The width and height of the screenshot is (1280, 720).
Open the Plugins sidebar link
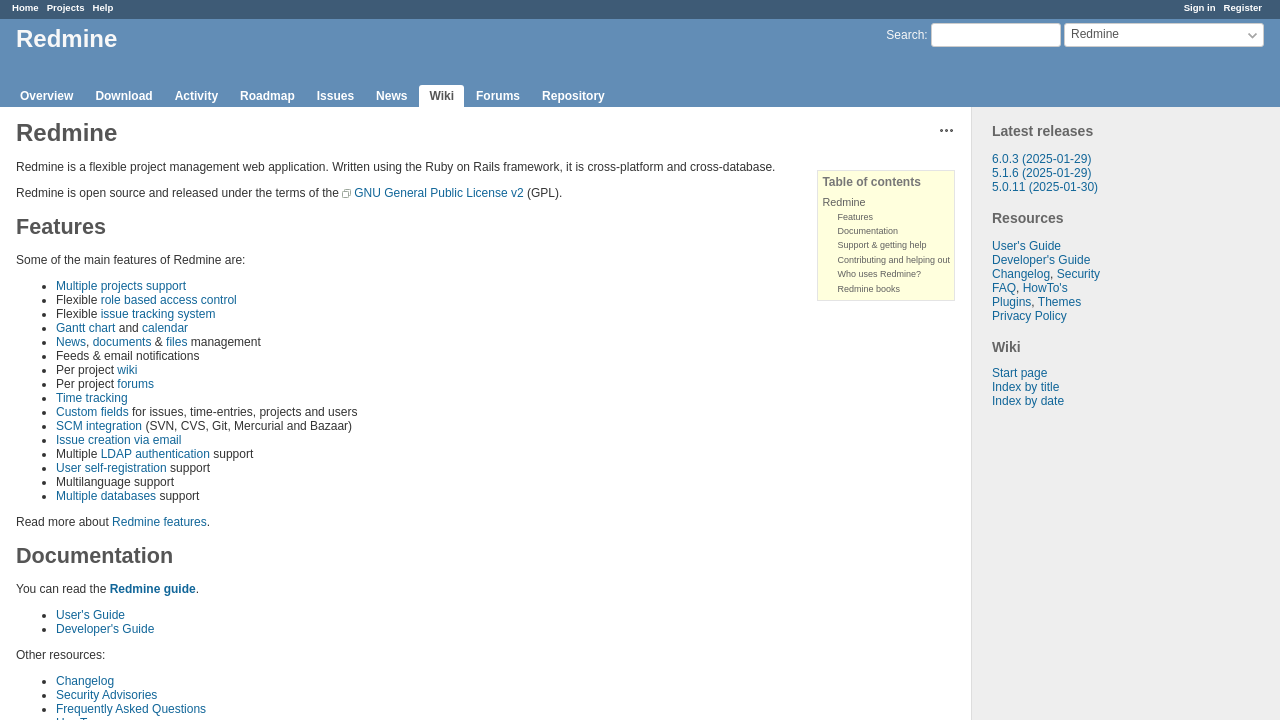pos(1011,302)
